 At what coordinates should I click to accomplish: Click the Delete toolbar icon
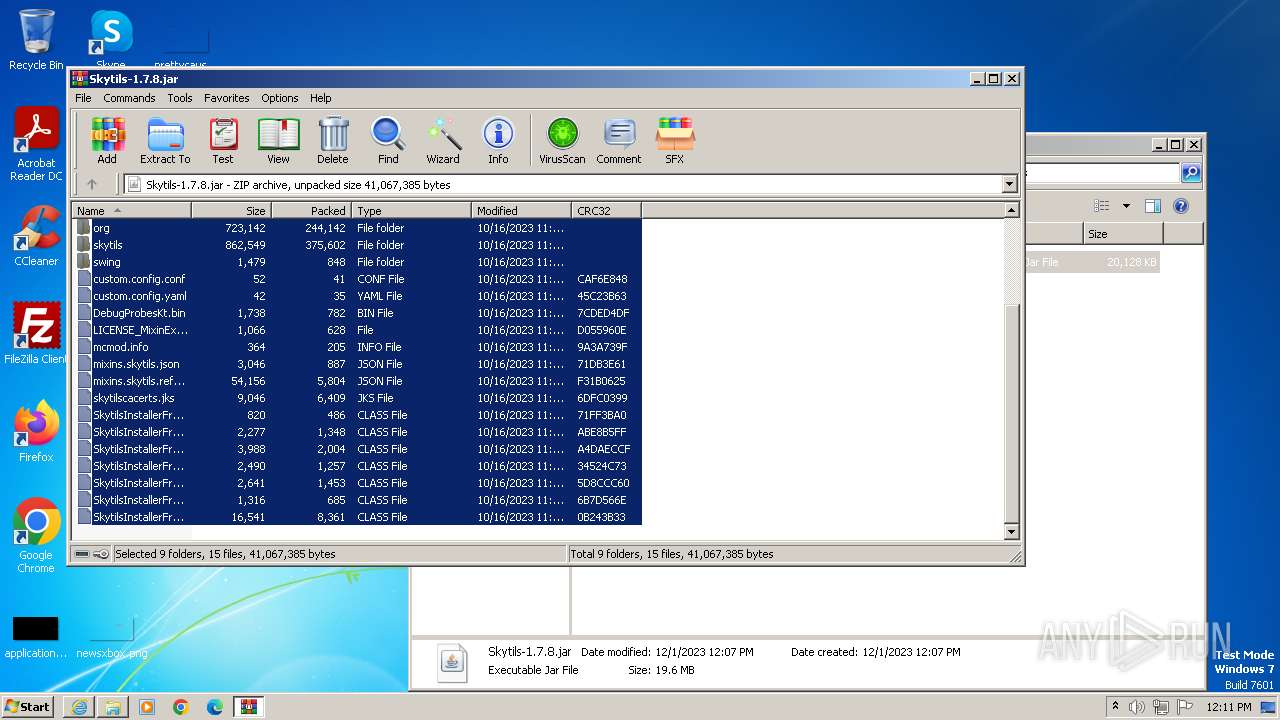[x=333, y=141]
